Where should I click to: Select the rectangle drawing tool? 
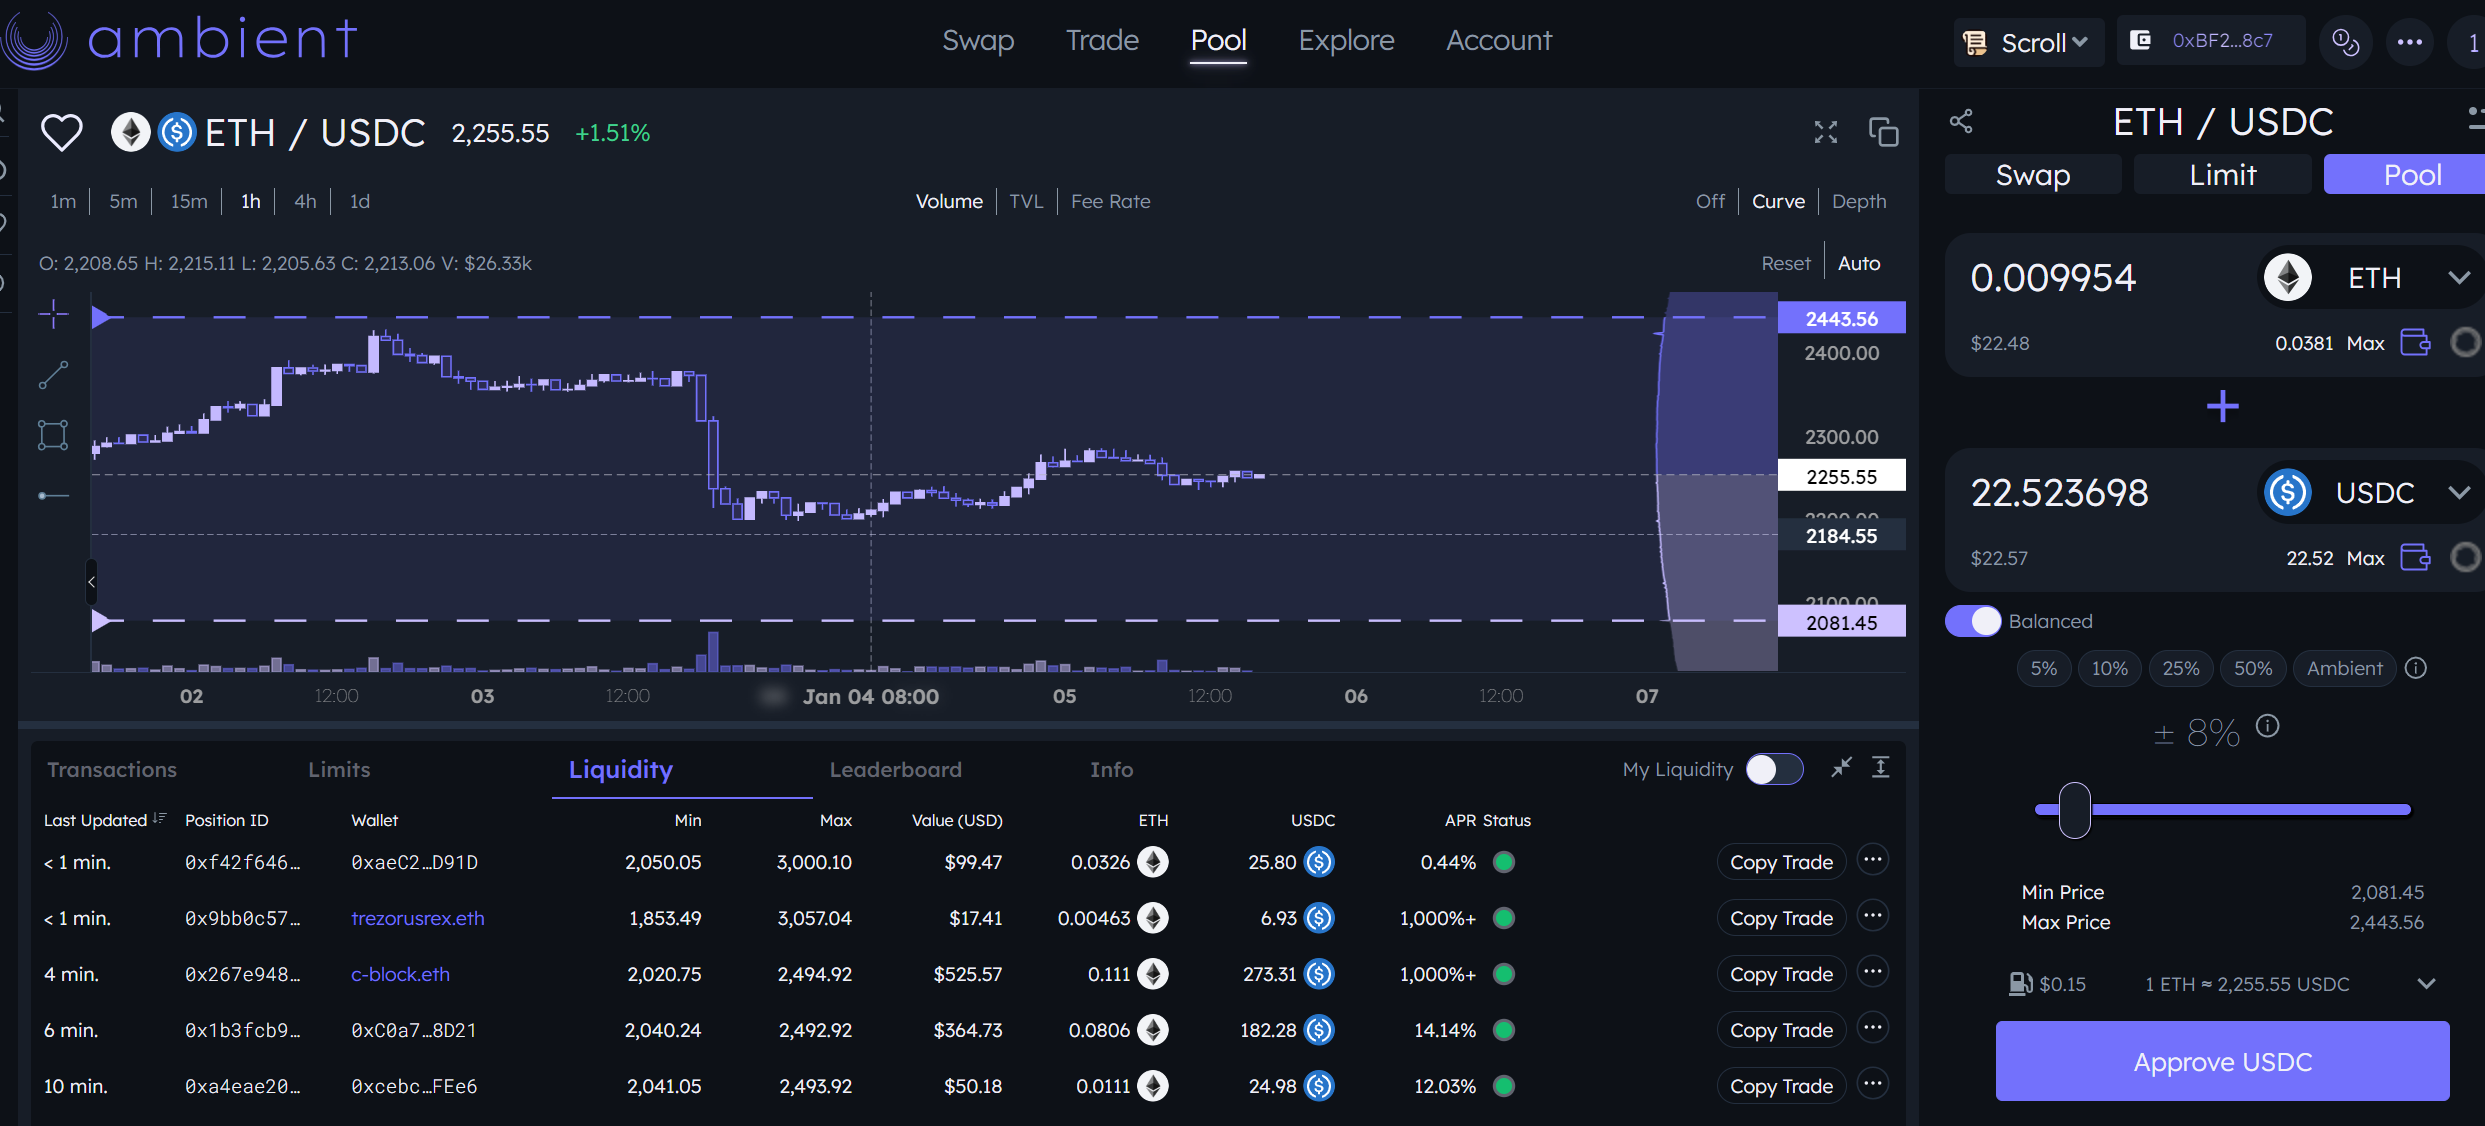pos(53,435)
